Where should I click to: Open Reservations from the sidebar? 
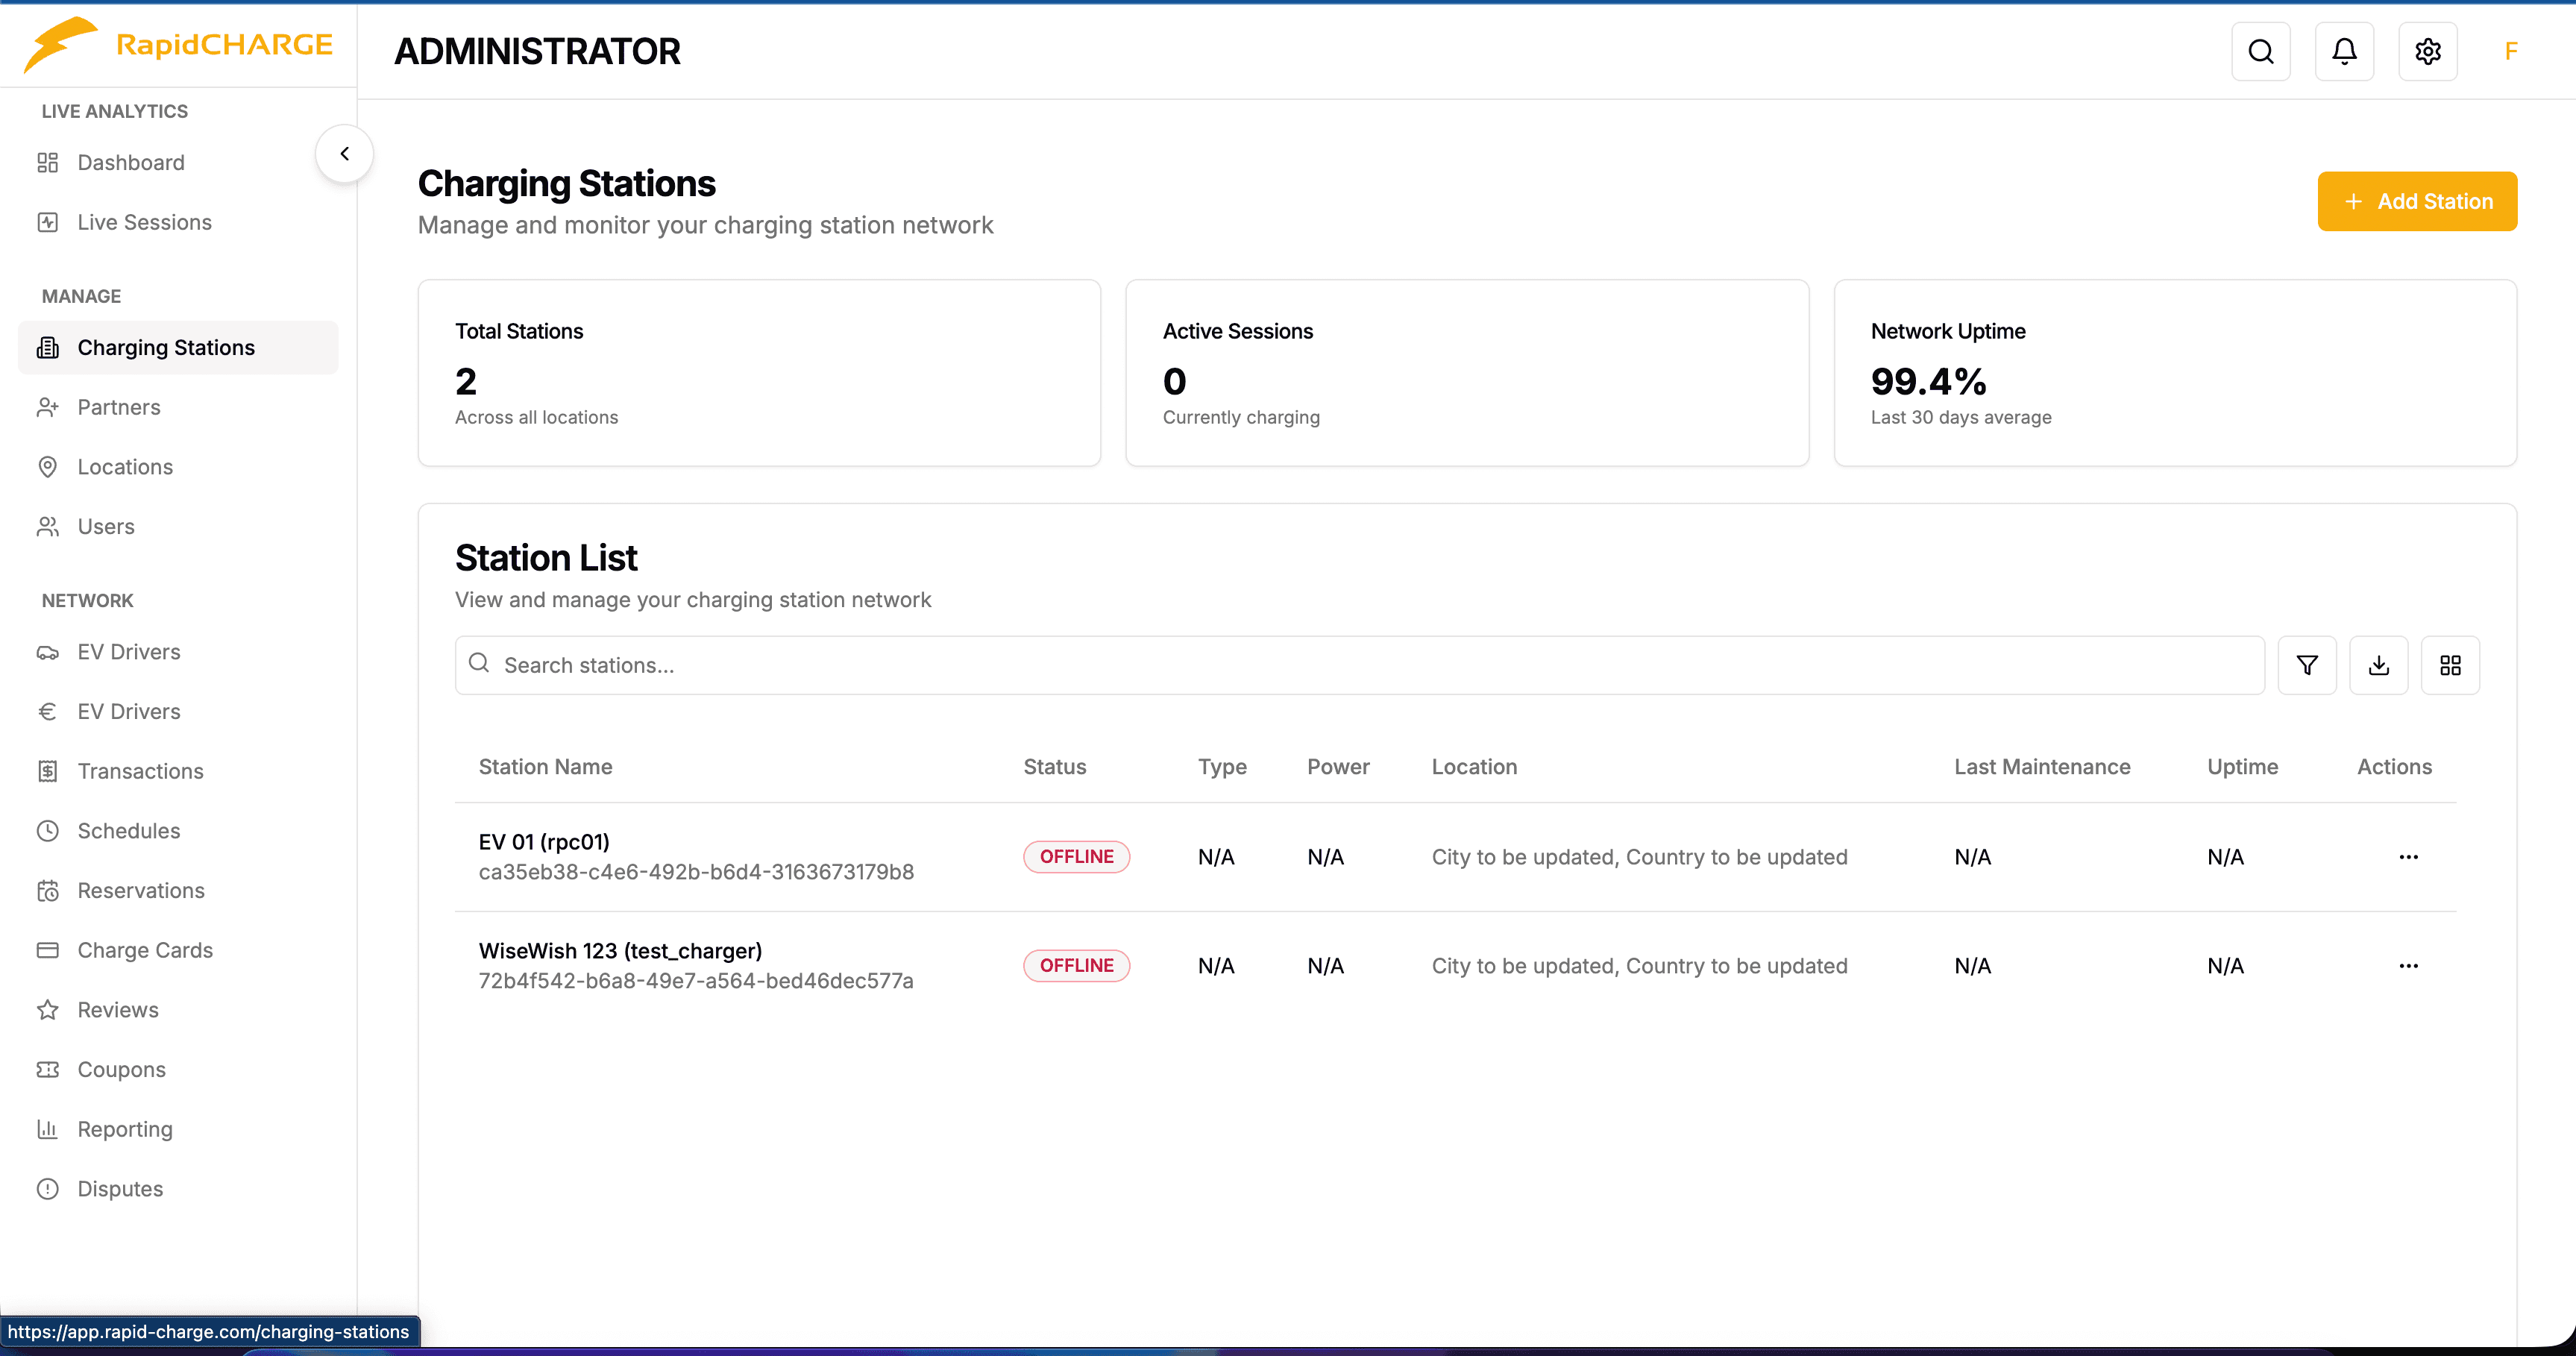[x=141, y=890]
